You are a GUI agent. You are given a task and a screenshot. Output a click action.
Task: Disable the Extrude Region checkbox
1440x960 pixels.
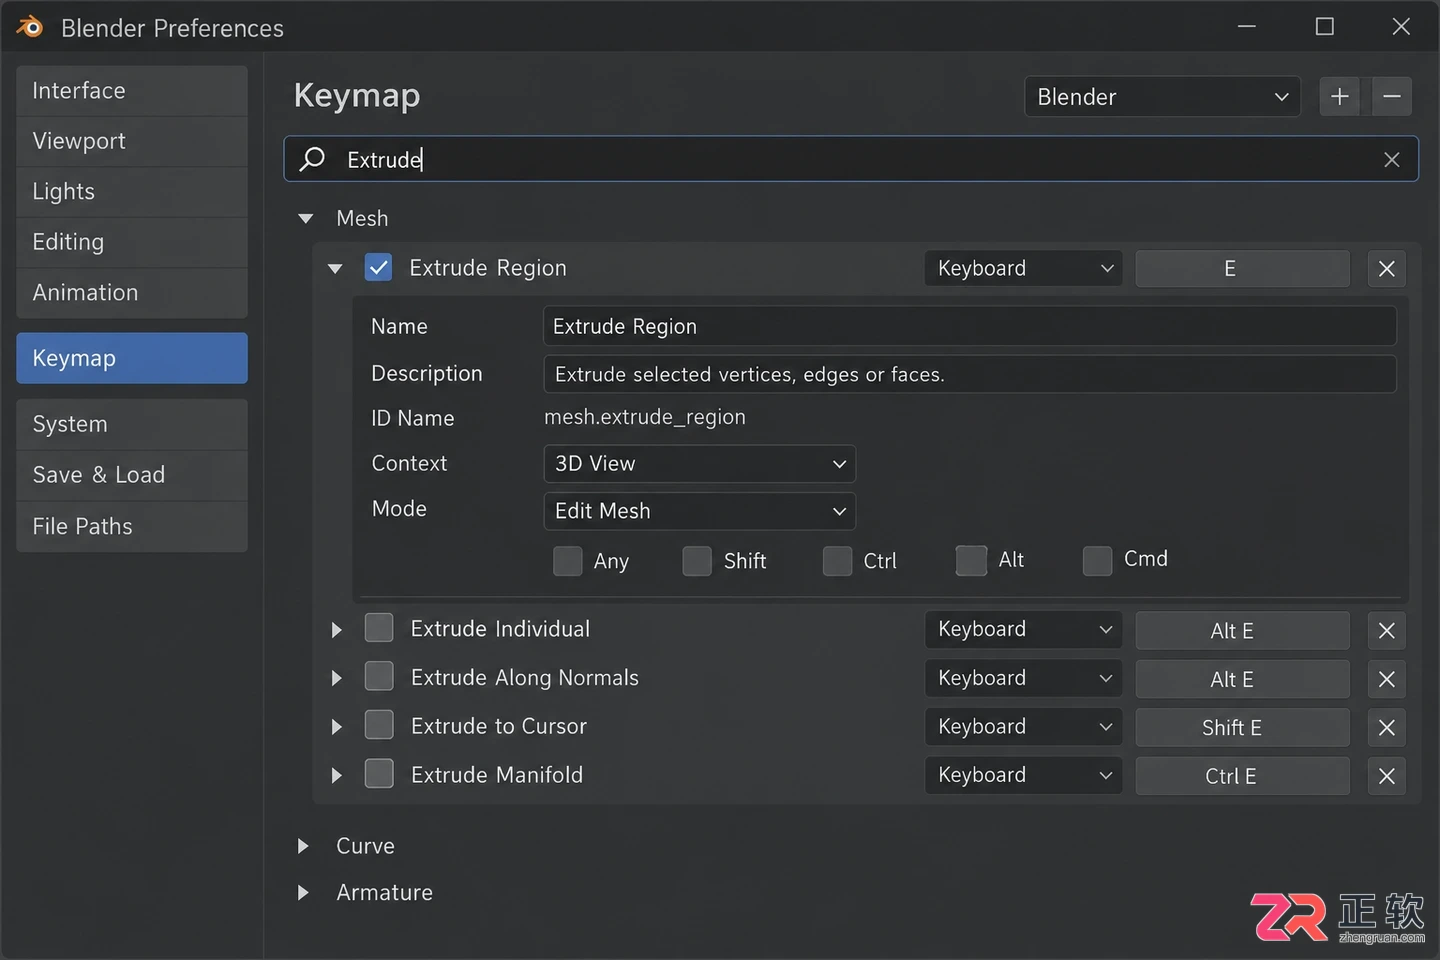379,268
